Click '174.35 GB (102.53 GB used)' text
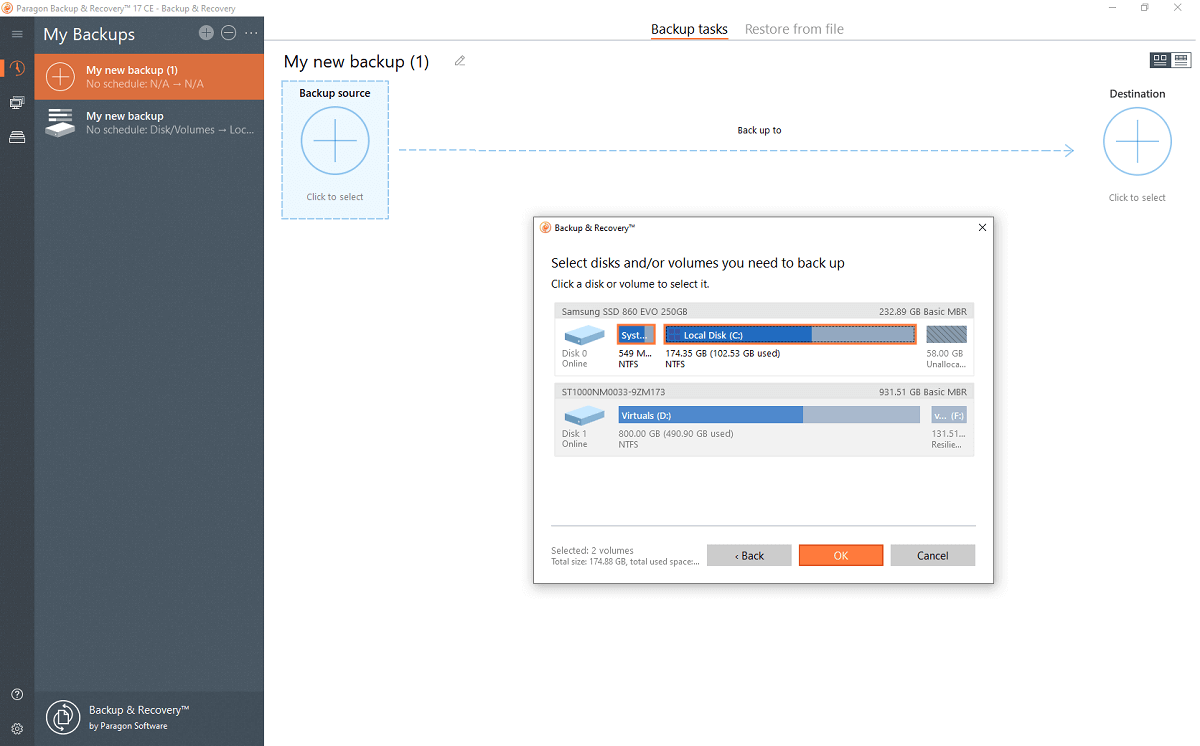1200x746 pixels. pyautogui.click(x=722, y=353)
